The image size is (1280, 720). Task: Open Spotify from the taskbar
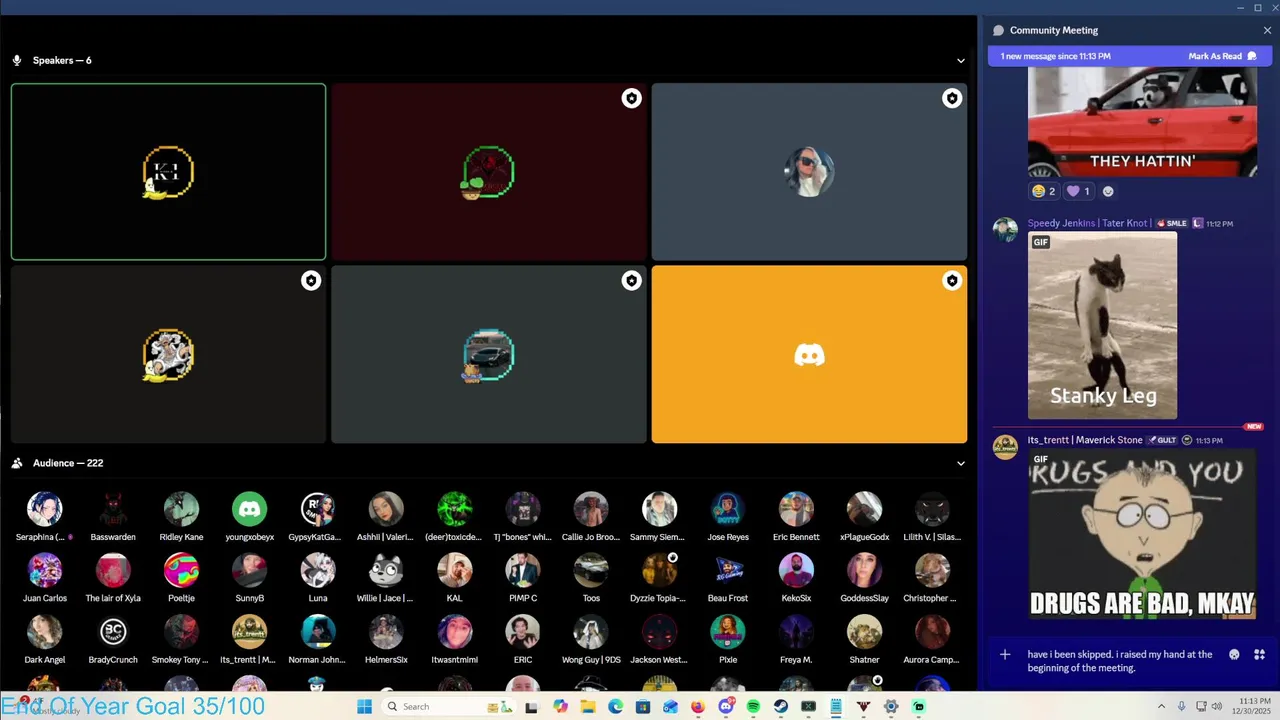click(x=753, y=707)
